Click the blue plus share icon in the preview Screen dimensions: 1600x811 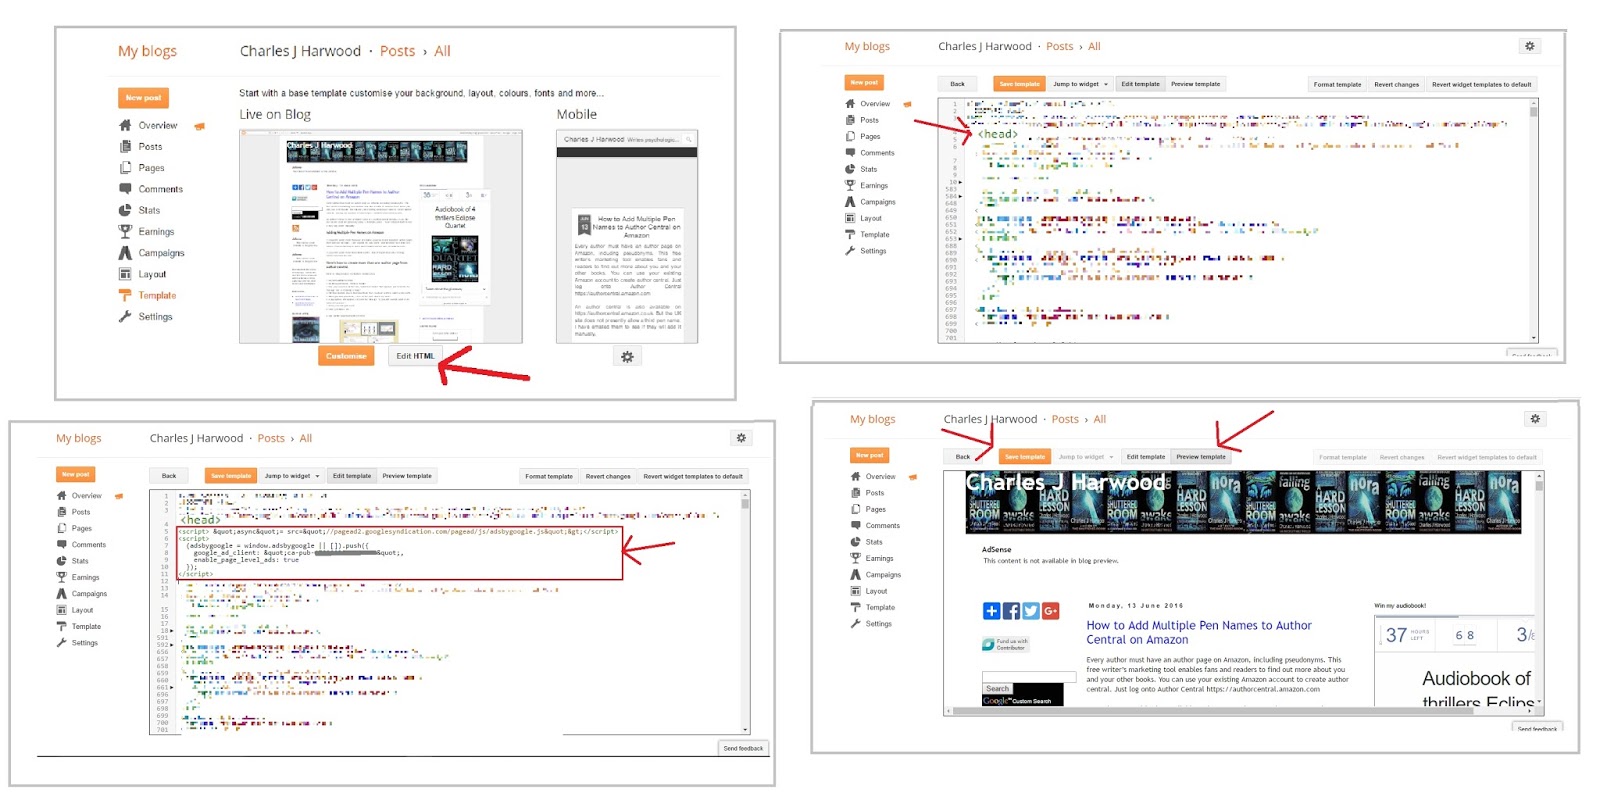tap(992, 611)
